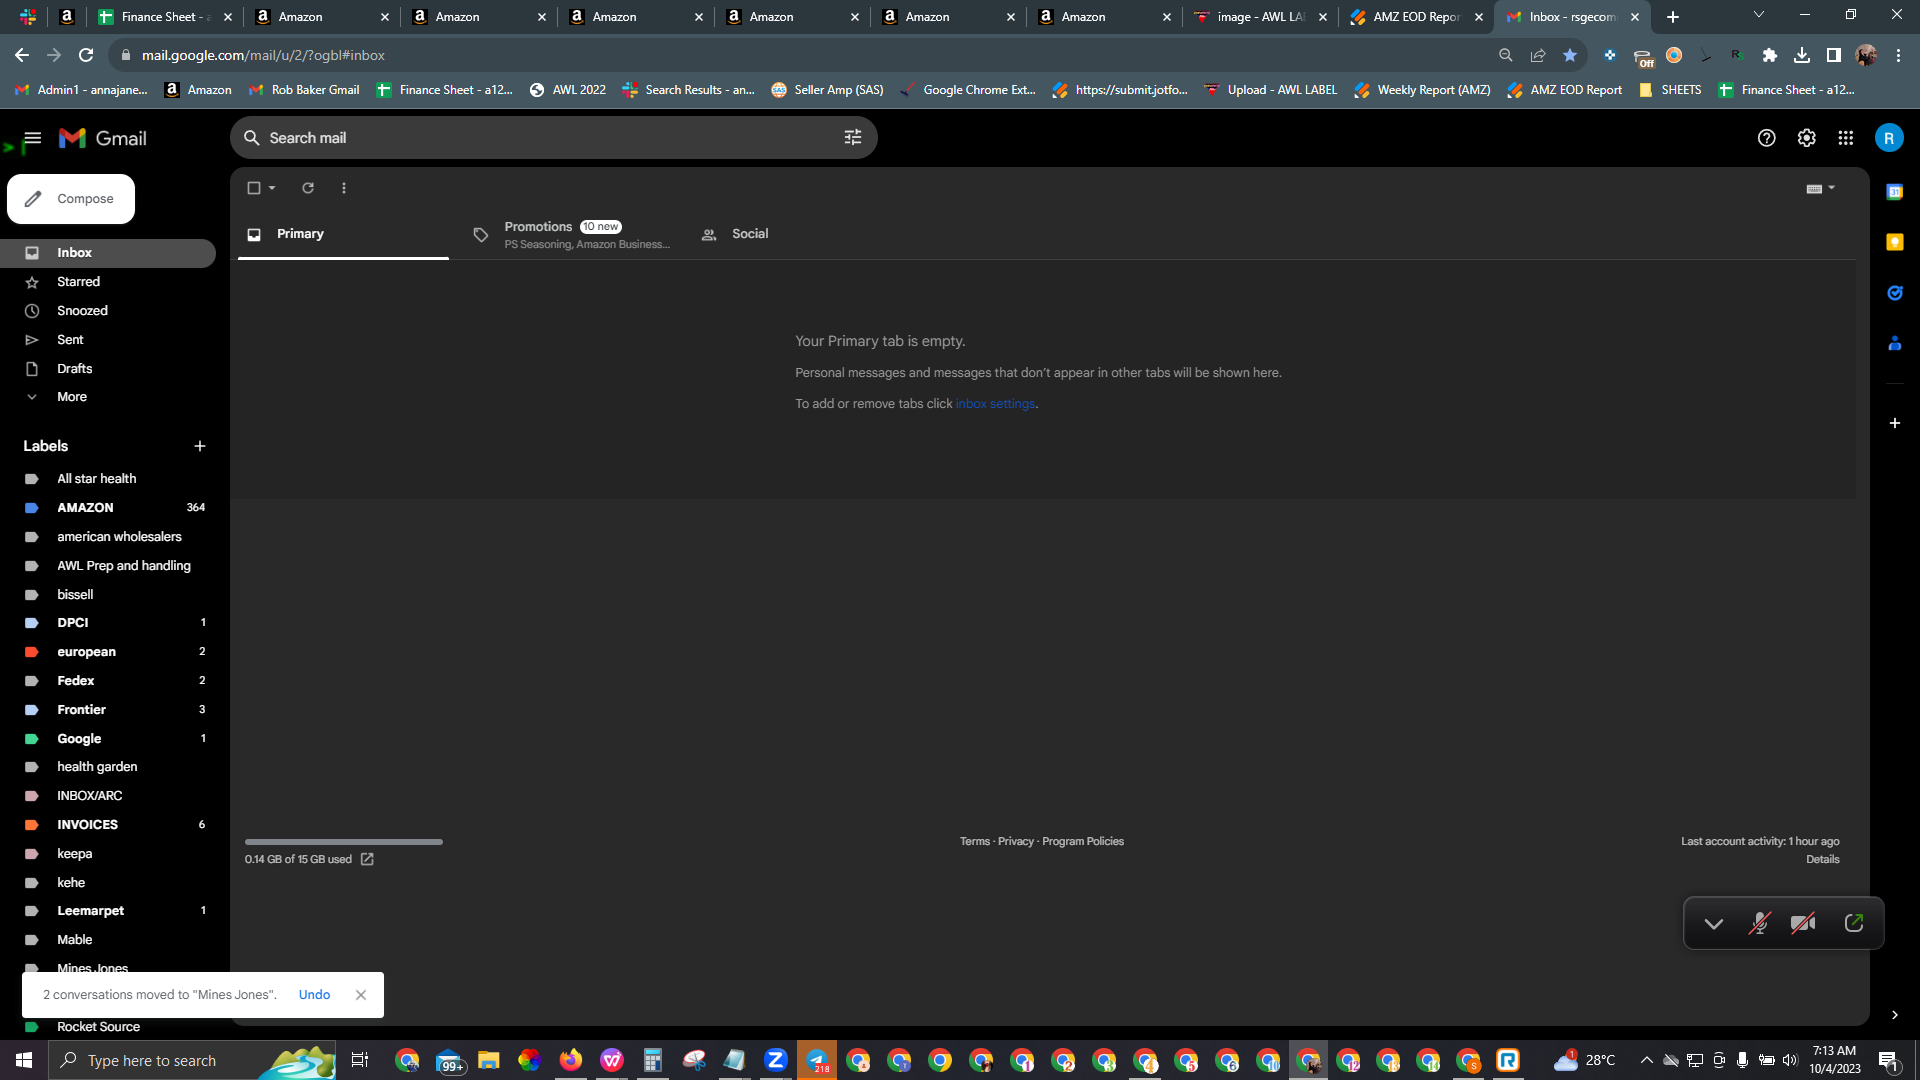Toggle the muted microphone button

pyautogui.click(x=1759, y=924)
